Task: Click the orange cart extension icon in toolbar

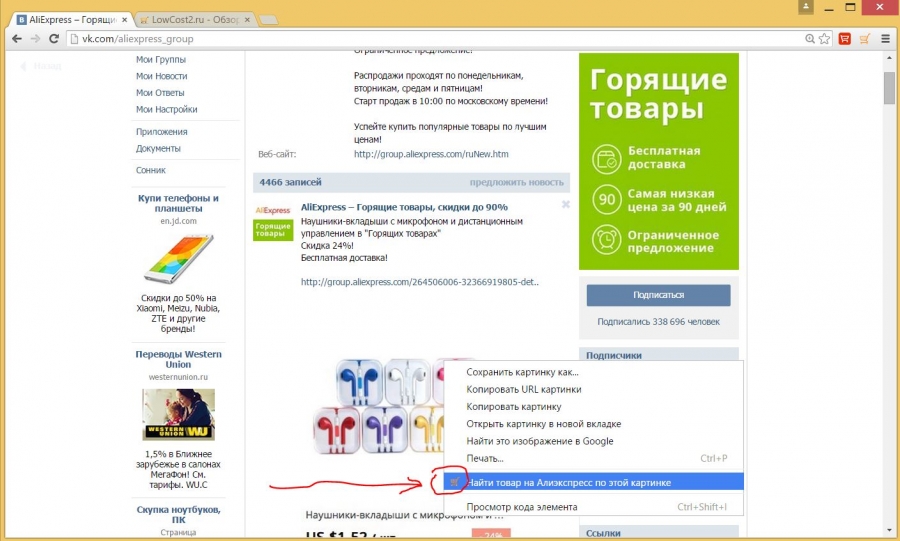Action: pyautogui.click(x=864, y=39)
